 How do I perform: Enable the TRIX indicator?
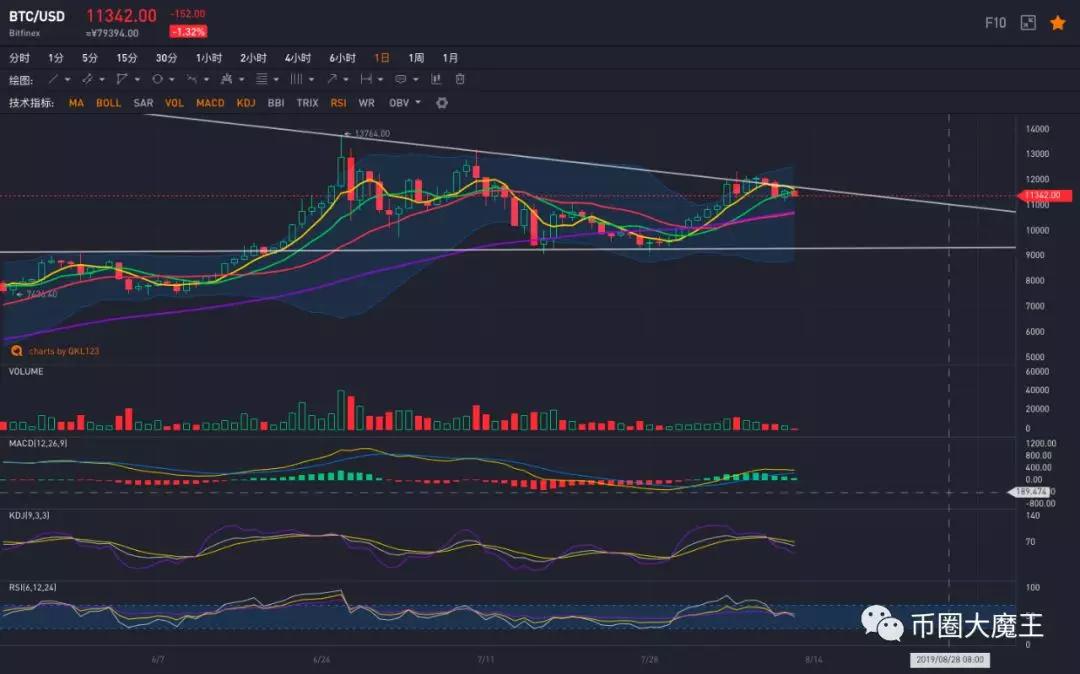click(307, 103)
